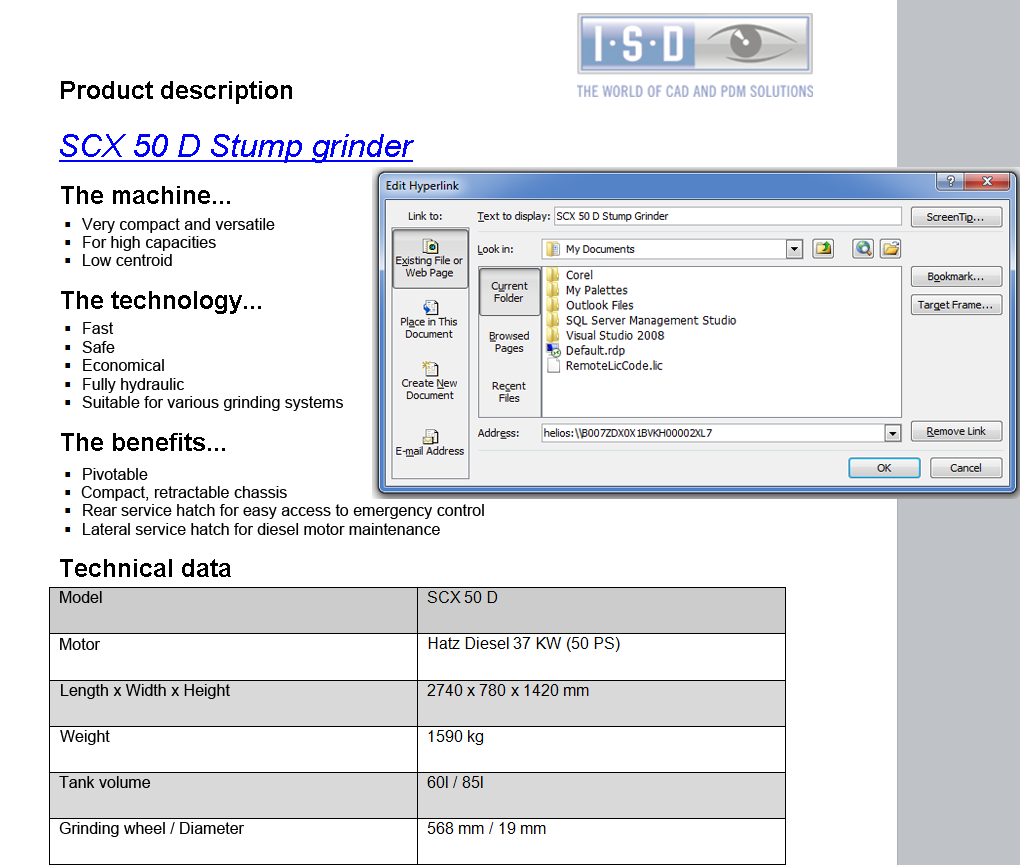Click the Browse for File folder icon
Screen dimensions: 1020x865
coord(890,249)
